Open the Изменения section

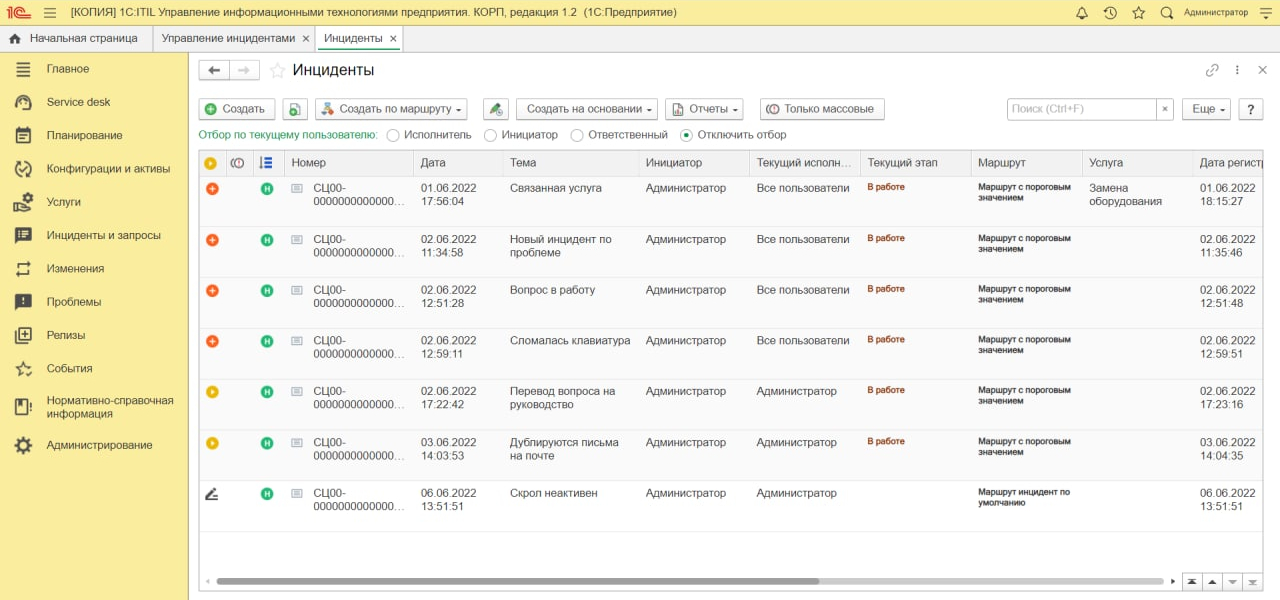[x=94, y=268]
